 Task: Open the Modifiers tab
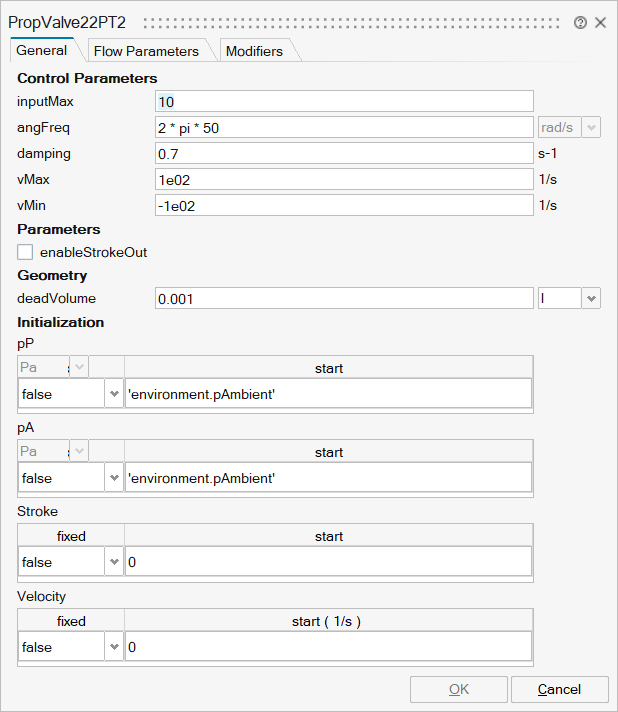click(254, 51)
